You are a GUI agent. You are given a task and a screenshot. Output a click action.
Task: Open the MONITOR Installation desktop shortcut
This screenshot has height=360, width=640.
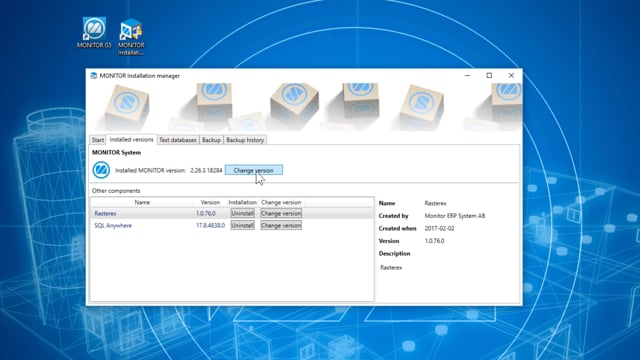131,37
